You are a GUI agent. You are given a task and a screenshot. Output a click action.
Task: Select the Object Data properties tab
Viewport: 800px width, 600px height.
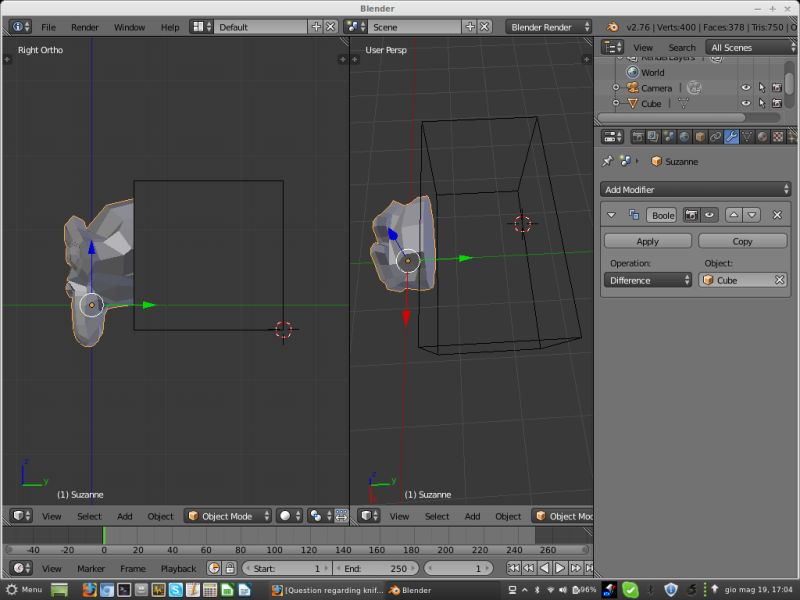click(747, 136)
